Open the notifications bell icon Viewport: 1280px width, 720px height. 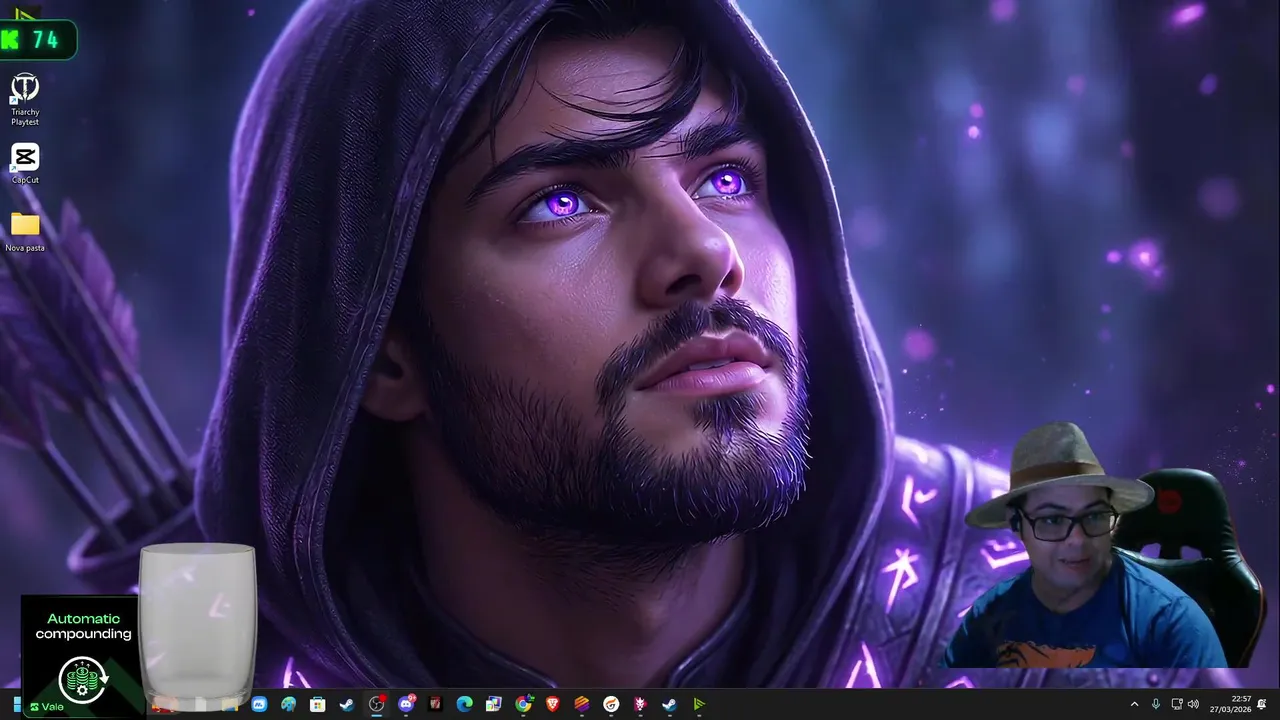tap(1262, 704)
